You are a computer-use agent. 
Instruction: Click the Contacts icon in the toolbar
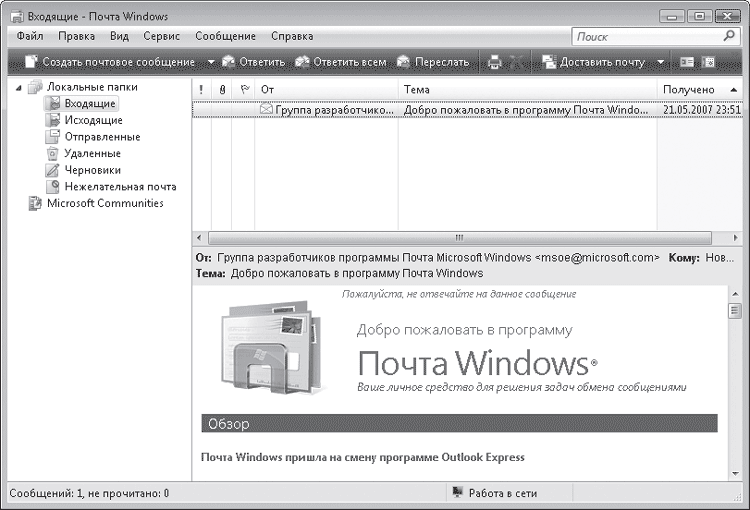coord(687,62)
